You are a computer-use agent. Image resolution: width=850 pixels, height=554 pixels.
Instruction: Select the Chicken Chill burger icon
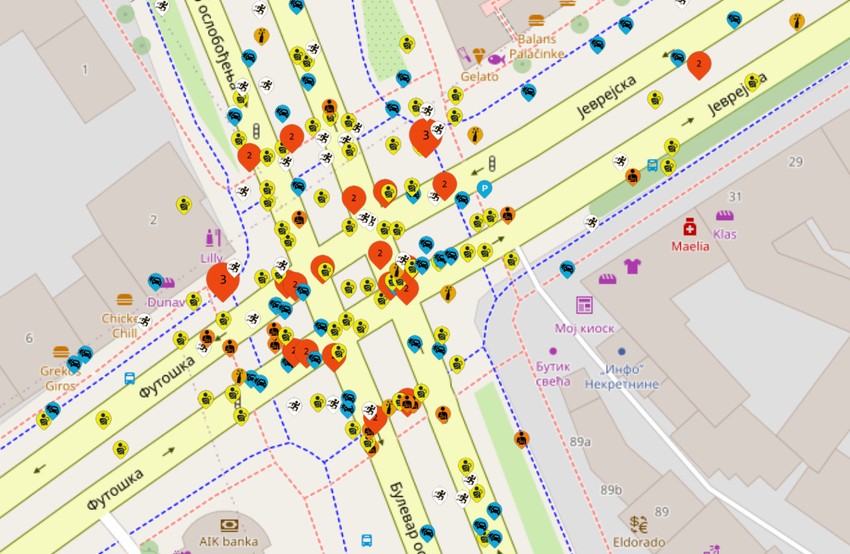(x=125, y=299)
